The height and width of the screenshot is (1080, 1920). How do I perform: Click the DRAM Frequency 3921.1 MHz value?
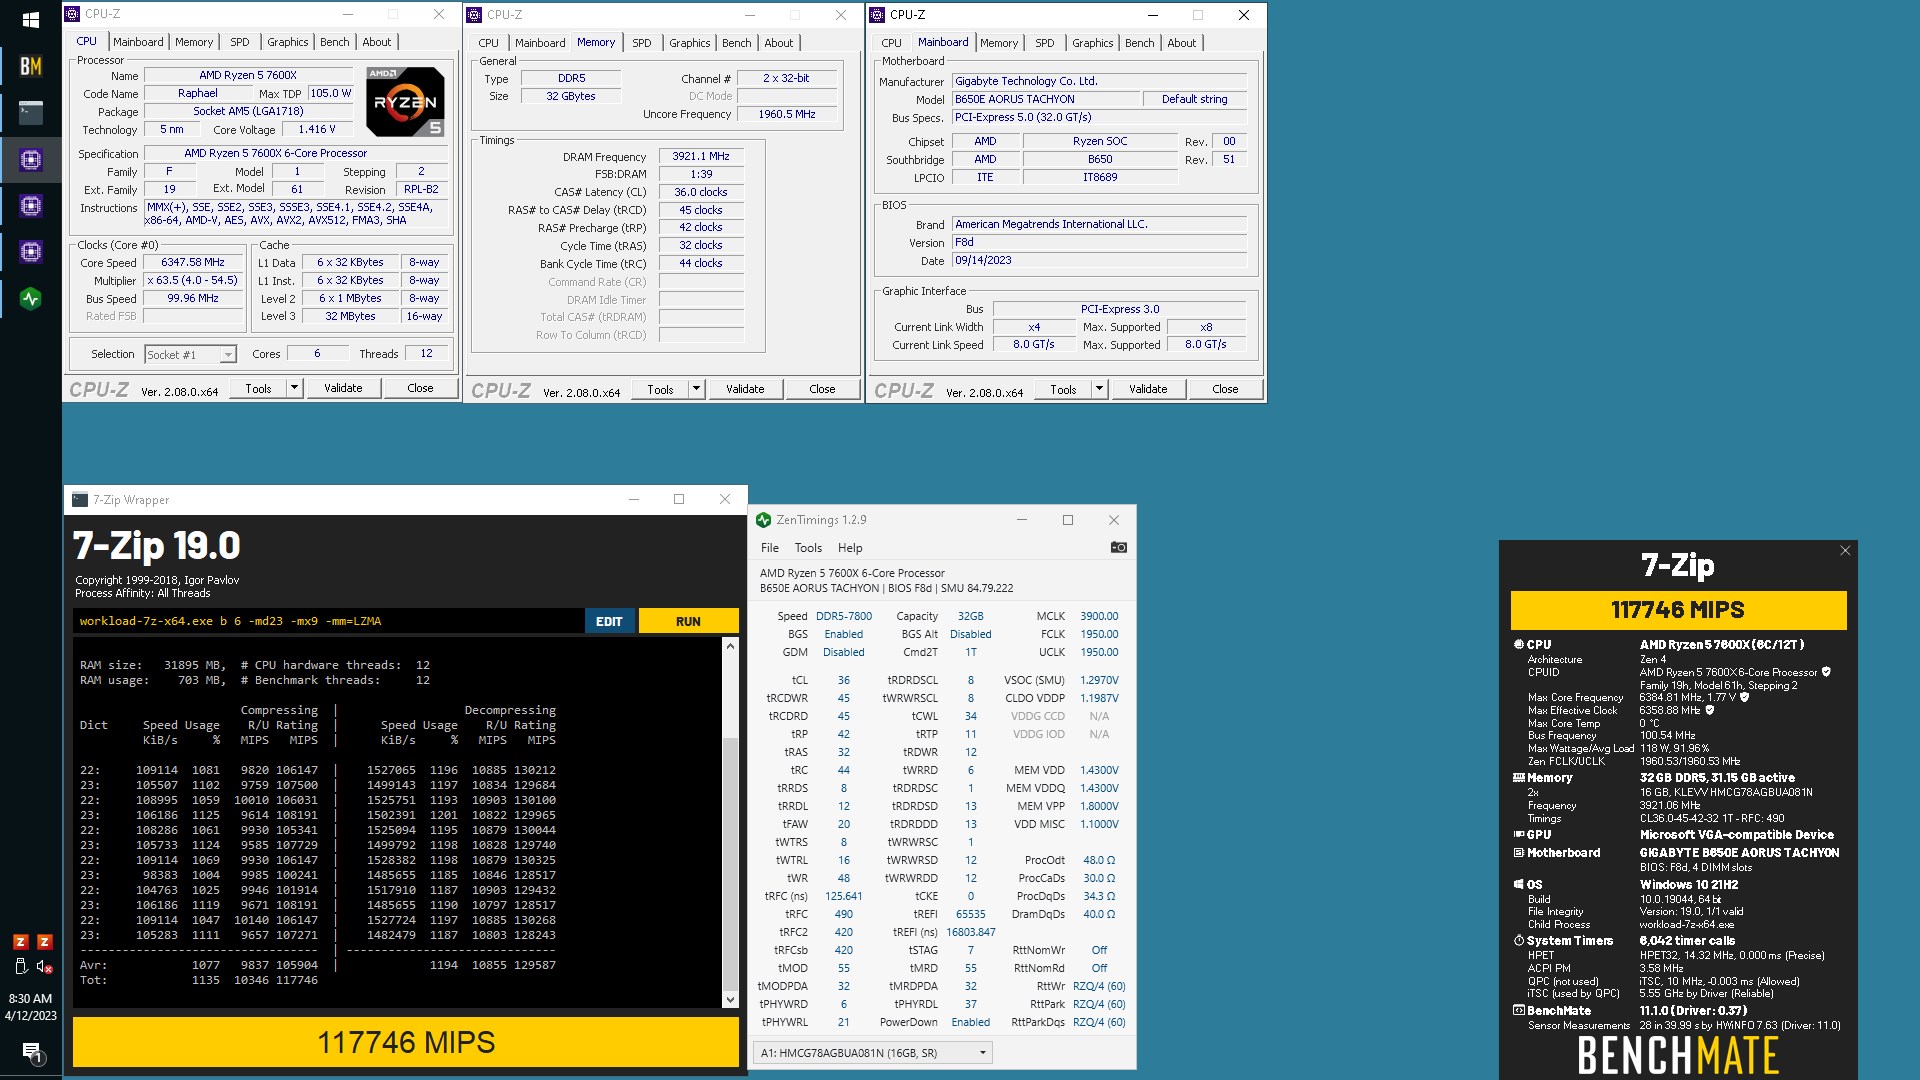(x=700, y=157)
